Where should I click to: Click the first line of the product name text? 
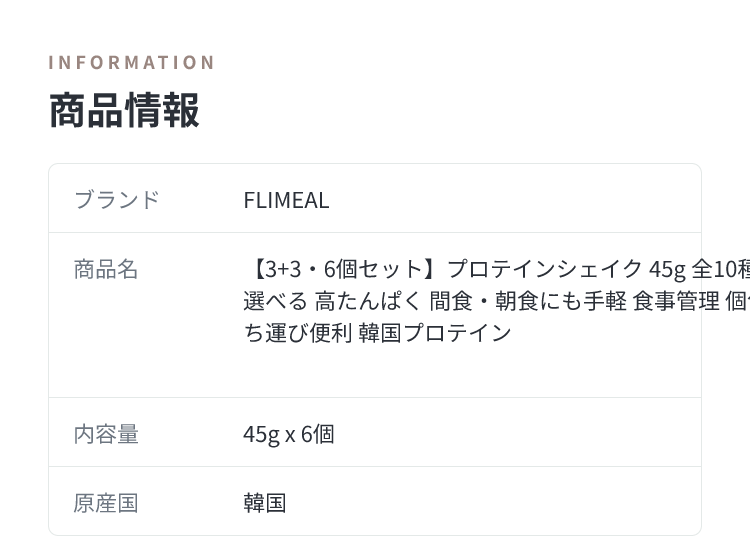click(x=496, y=269)
